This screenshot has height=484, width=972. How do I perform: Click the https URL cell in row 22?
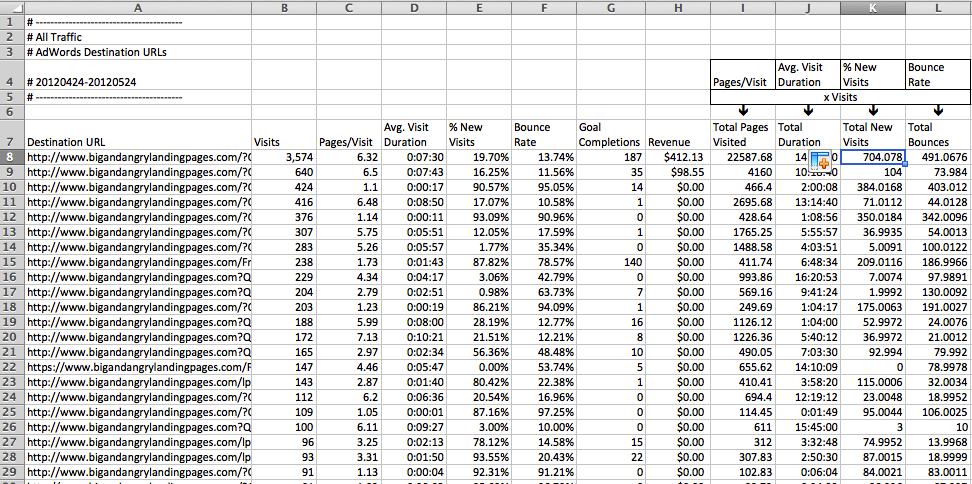tap(138, 367)
